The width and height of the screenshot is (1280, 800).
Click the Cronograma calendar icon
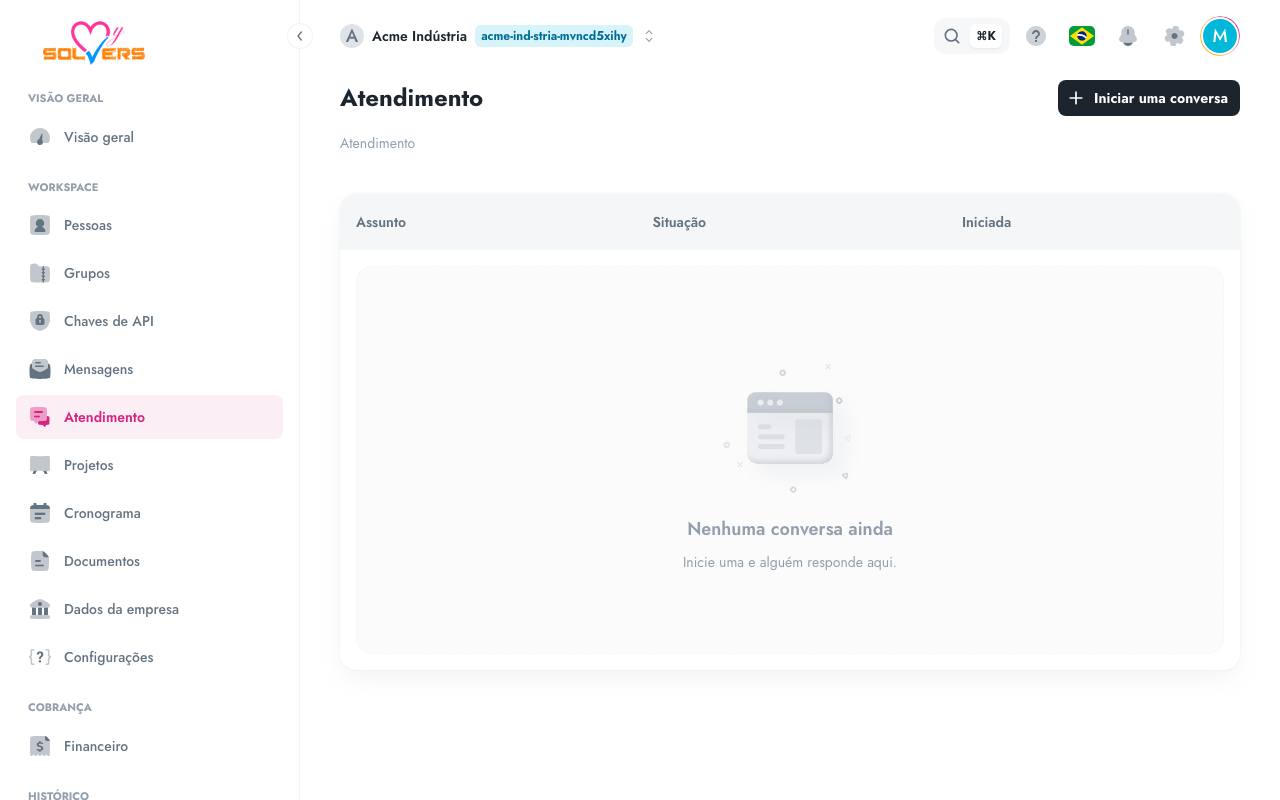40,513
